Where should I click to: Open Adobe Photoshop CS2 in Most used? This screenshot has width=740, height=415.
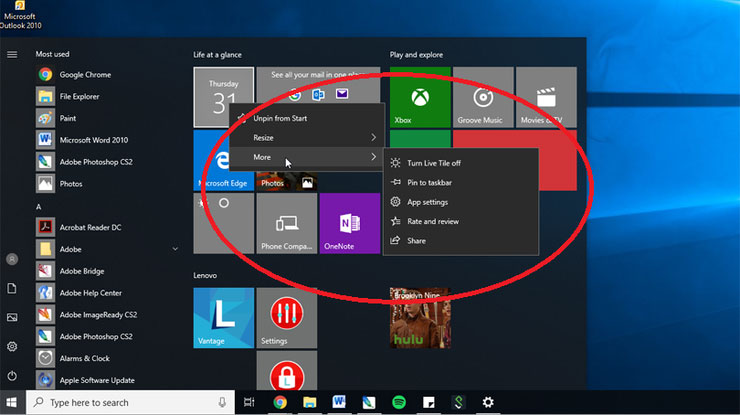pos(96,161)
